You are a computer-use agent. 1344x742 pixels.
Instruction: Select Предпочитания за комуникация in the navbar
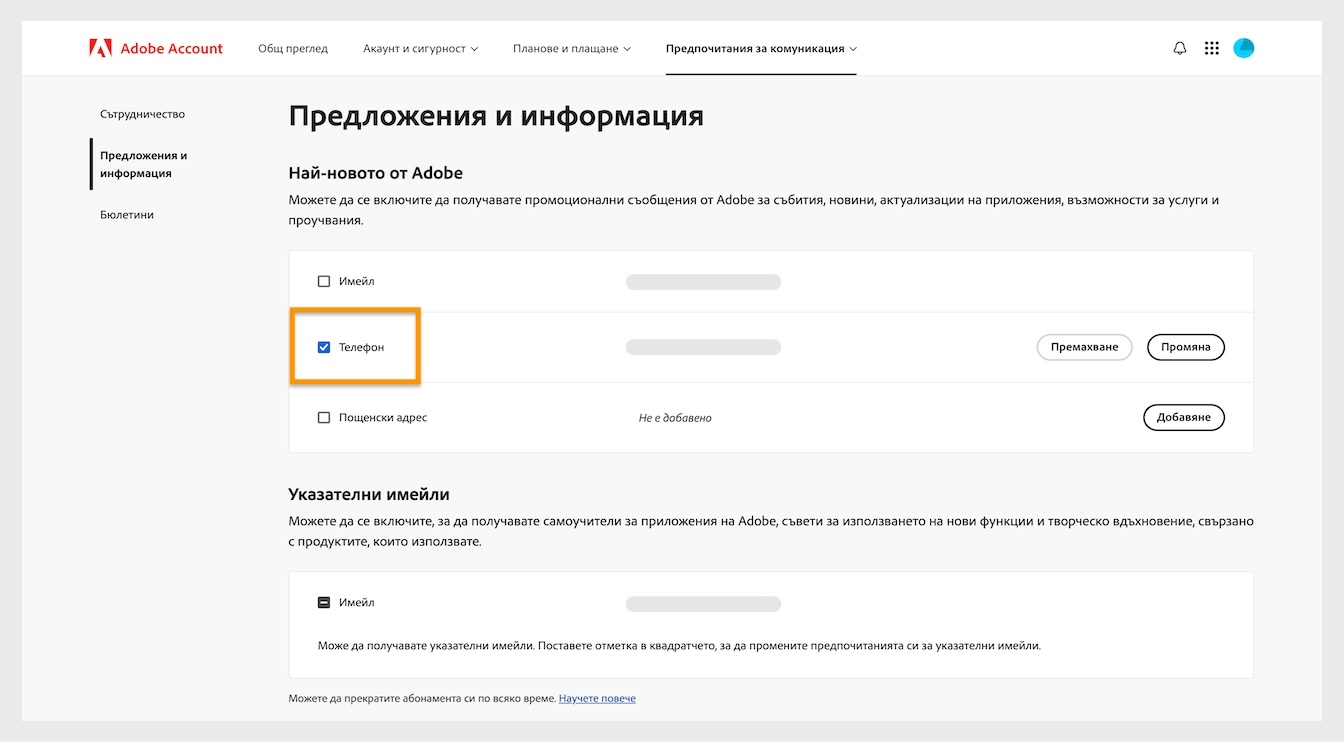tap(760, 47)
